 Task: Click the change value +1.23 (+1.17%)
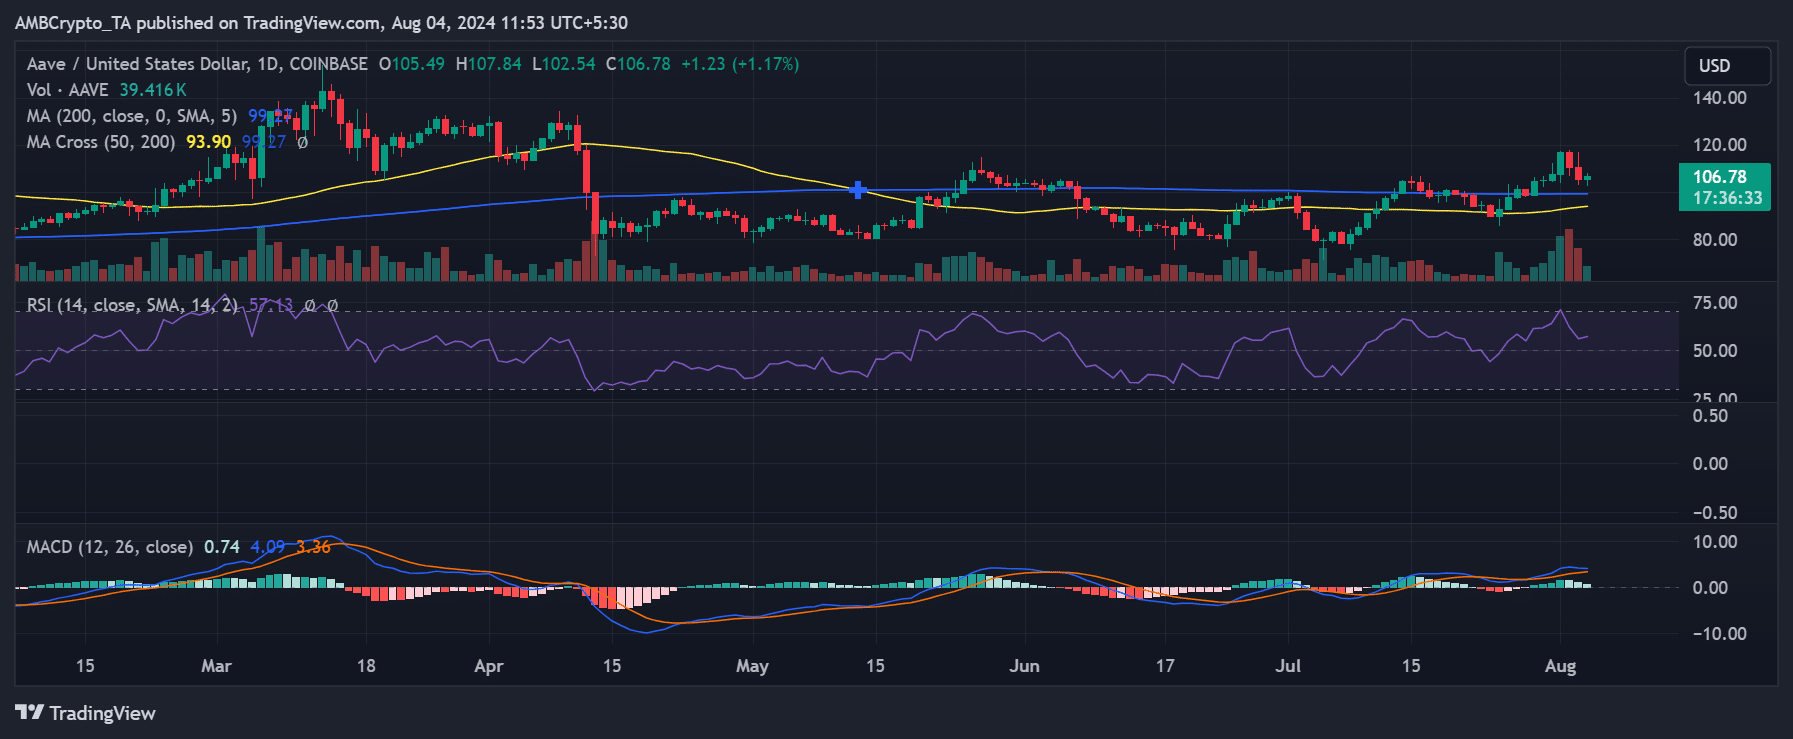(x=740, y=64)
